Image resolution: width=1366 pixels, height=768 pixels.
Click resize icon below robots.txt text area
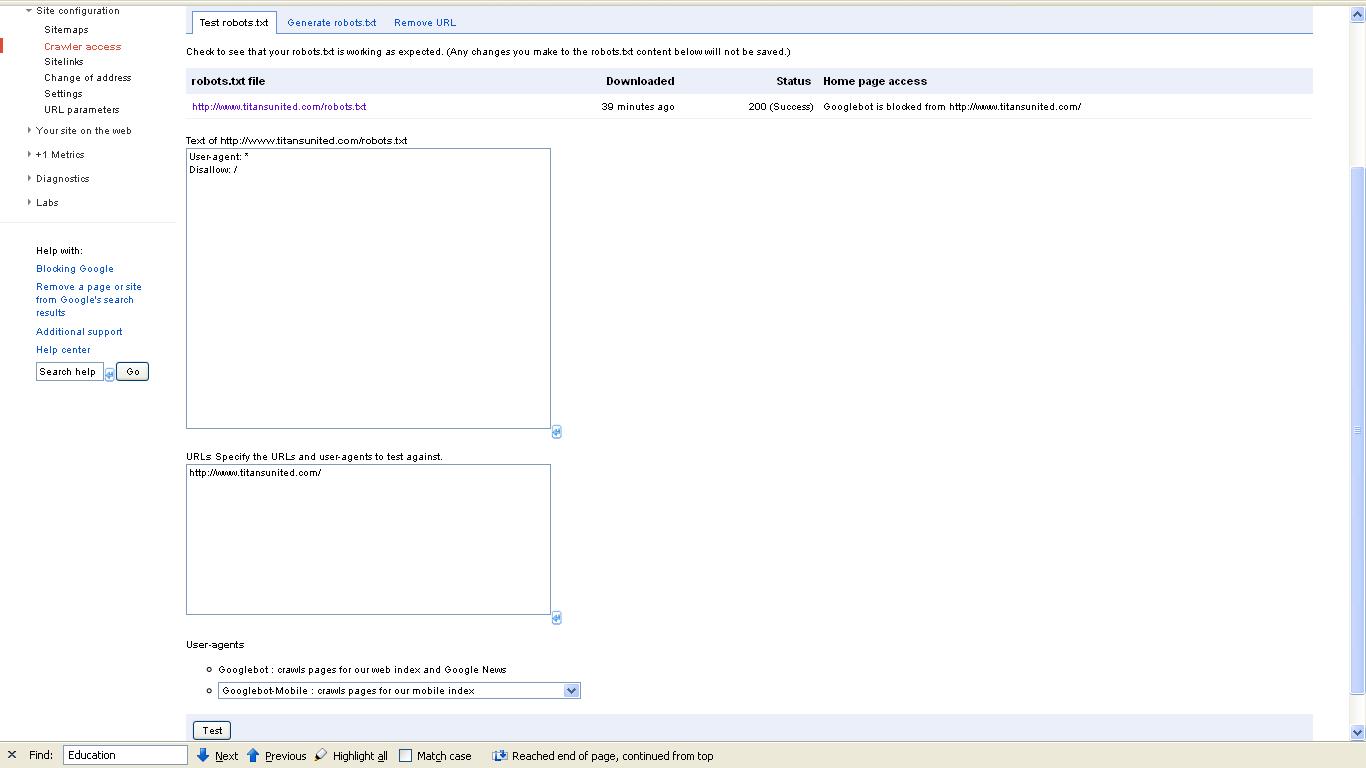click(557, 432)
